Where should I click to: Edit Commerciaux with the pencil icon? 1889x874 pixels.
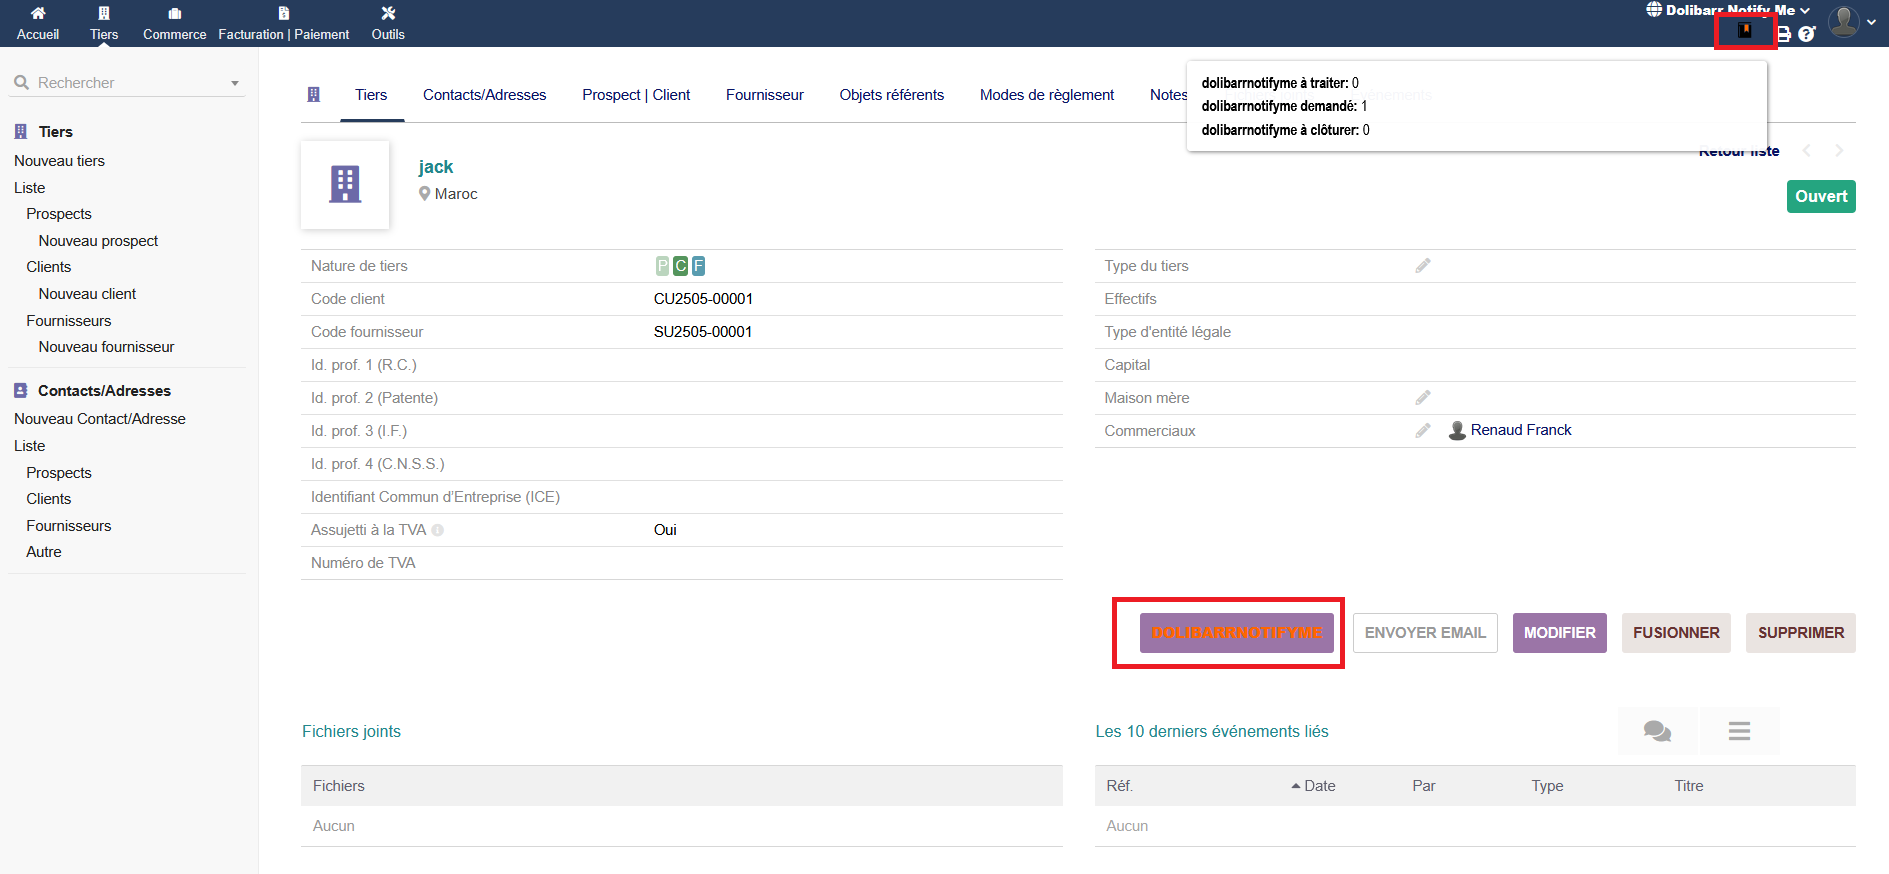[x=1422, y=431]
